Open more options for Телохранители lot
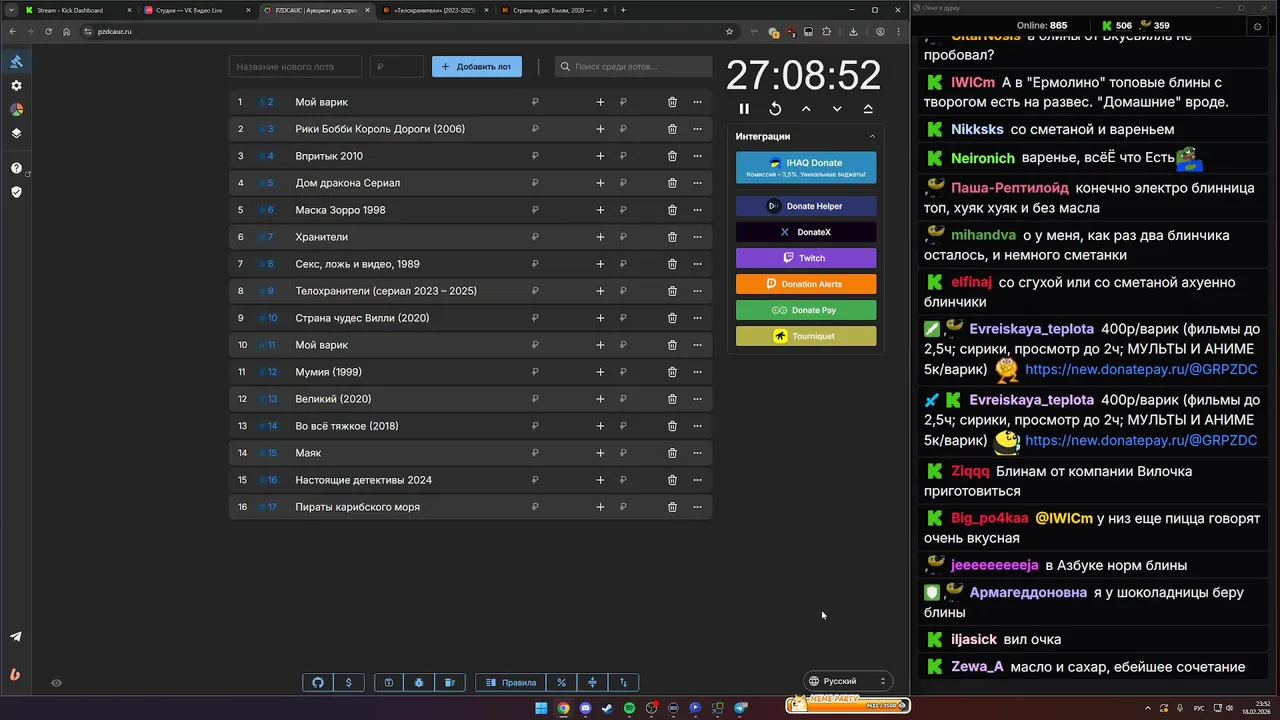Screen dimensions: 1280x720 tap(698, 291)
